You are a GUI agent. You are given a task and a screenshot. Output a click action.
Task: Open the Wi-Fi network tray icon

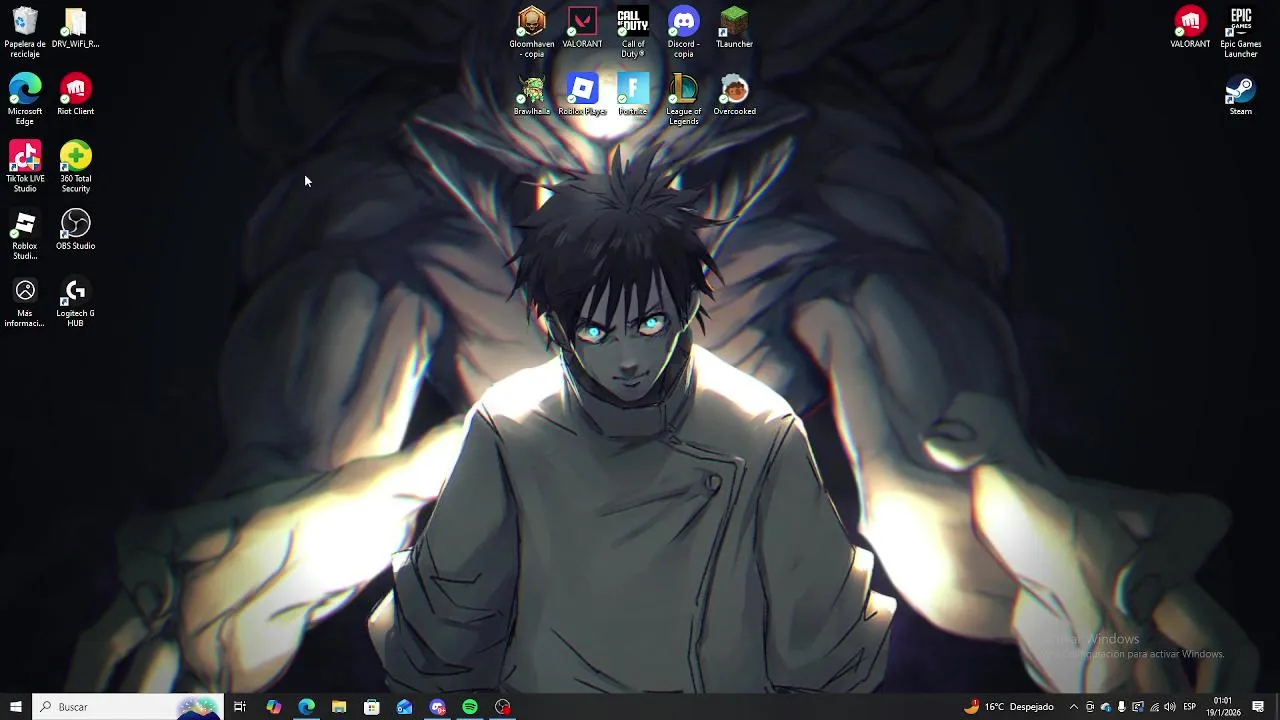(x=1154, y=707)
